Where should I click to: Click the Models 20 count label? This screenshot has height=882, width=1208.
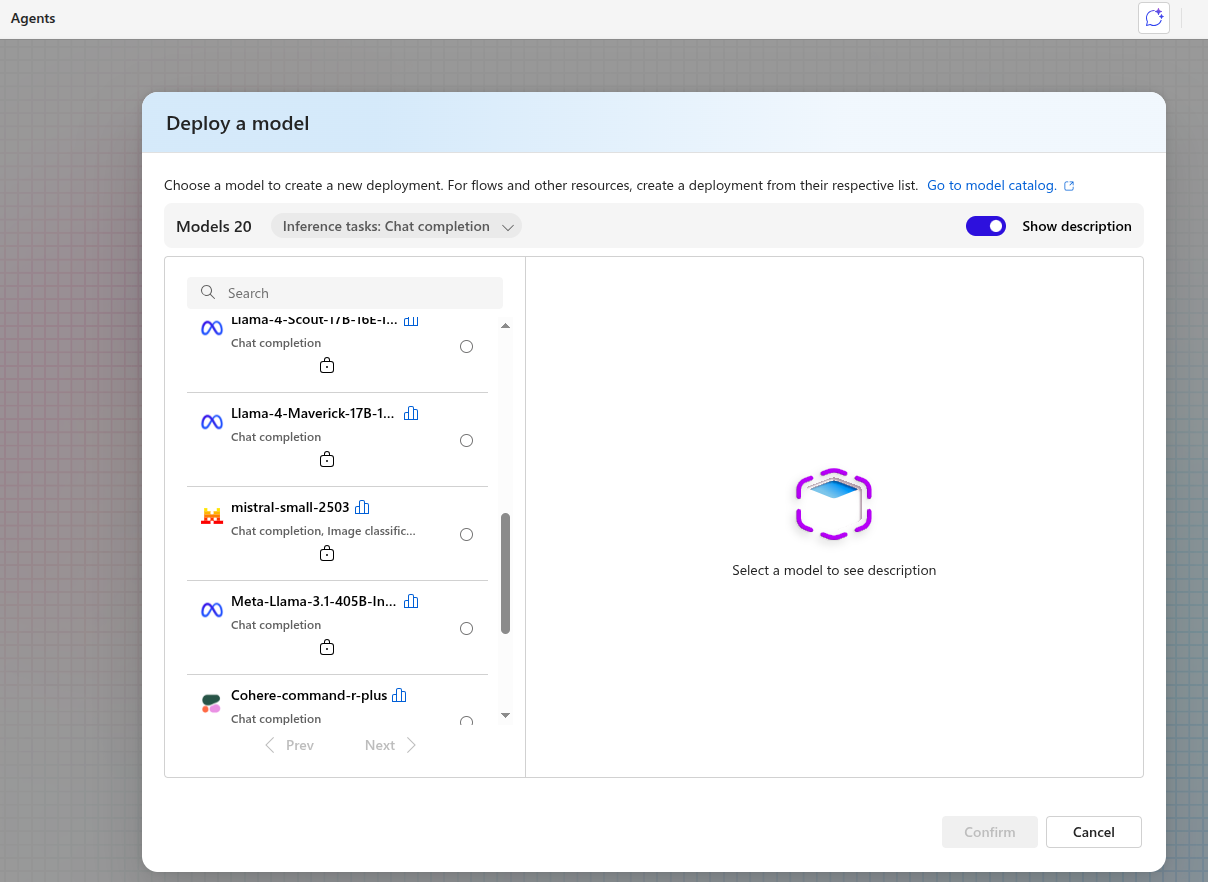(214, 226)
